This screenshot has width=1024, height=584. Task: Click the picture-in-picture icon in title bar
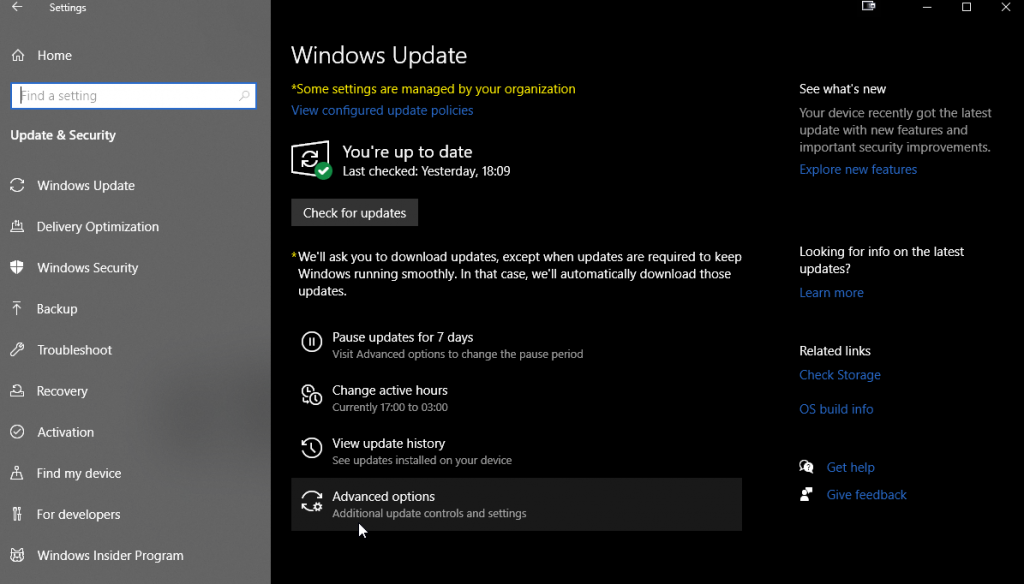869,7
